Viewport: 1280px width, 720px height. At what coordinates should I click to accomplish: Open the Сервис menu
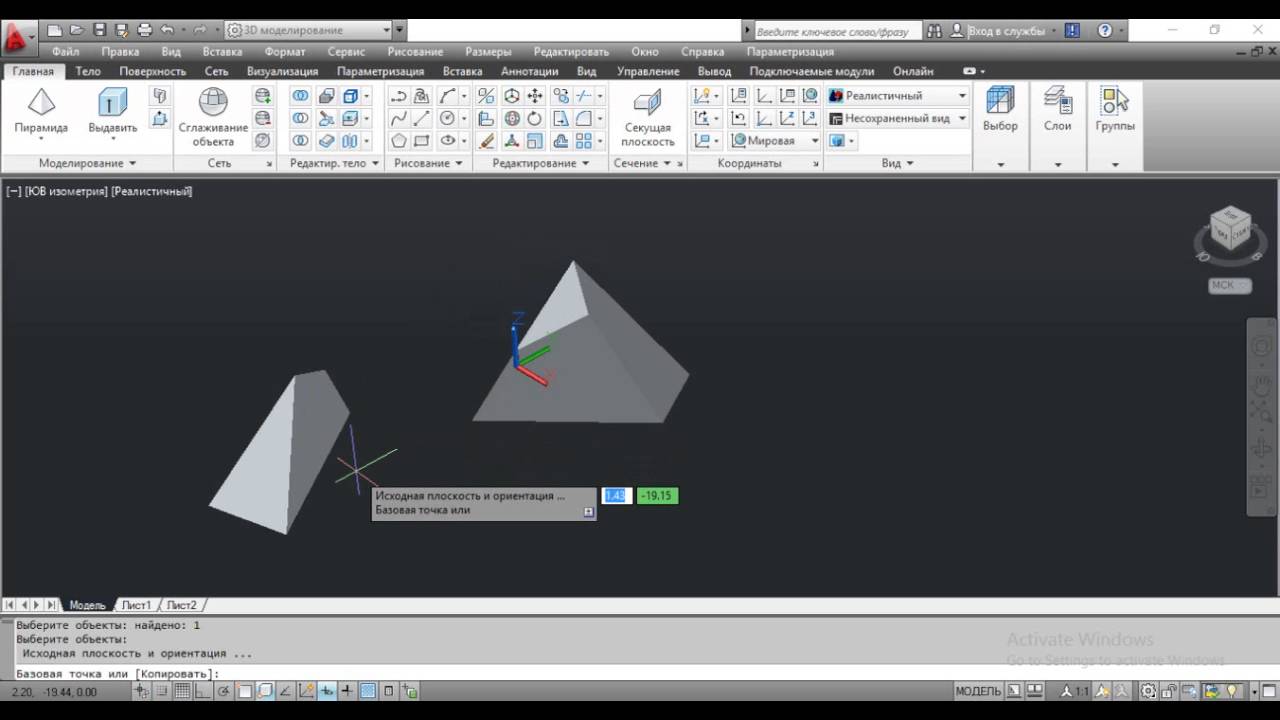point(346,51)
